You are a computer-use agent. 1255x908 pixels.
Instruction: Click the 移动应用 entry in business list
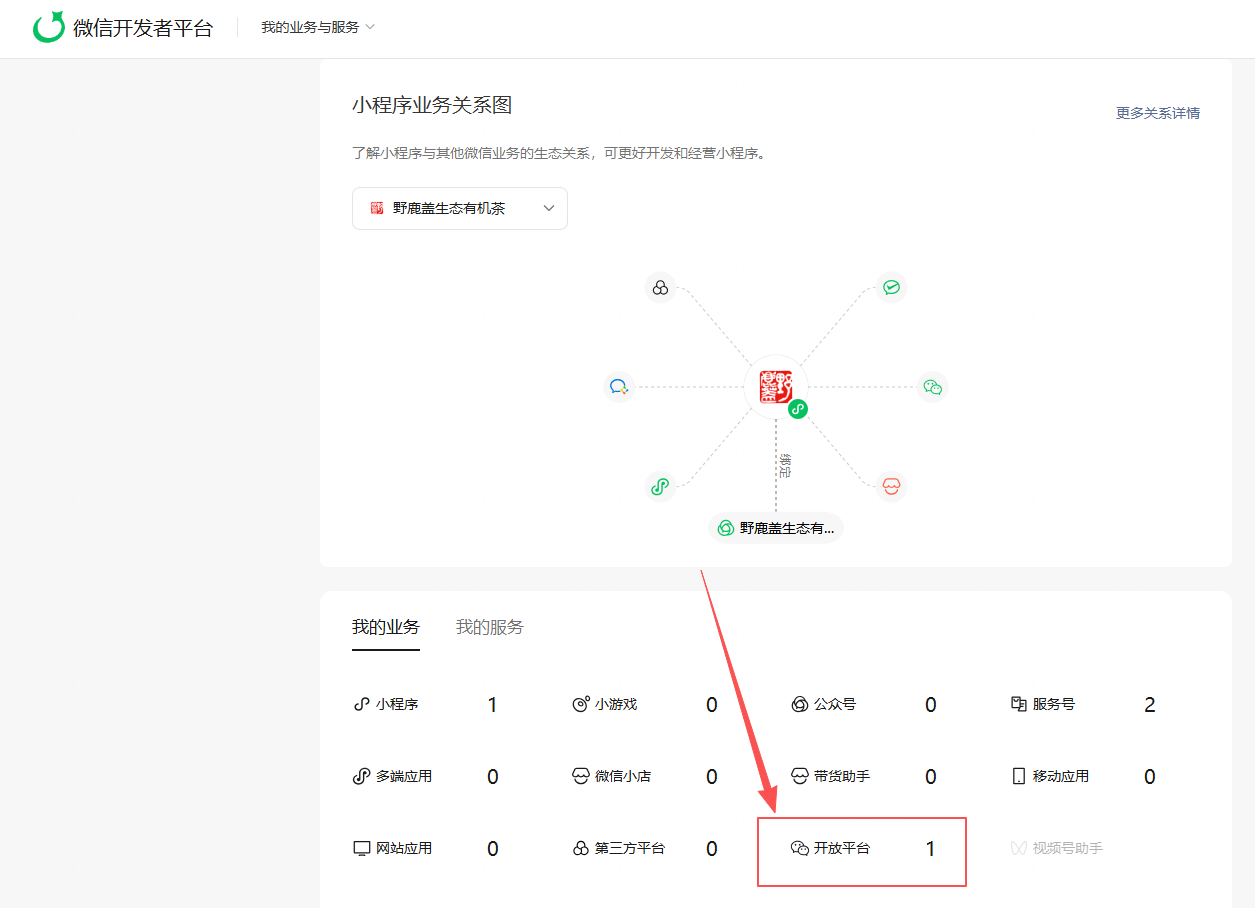coord(1060,776)
